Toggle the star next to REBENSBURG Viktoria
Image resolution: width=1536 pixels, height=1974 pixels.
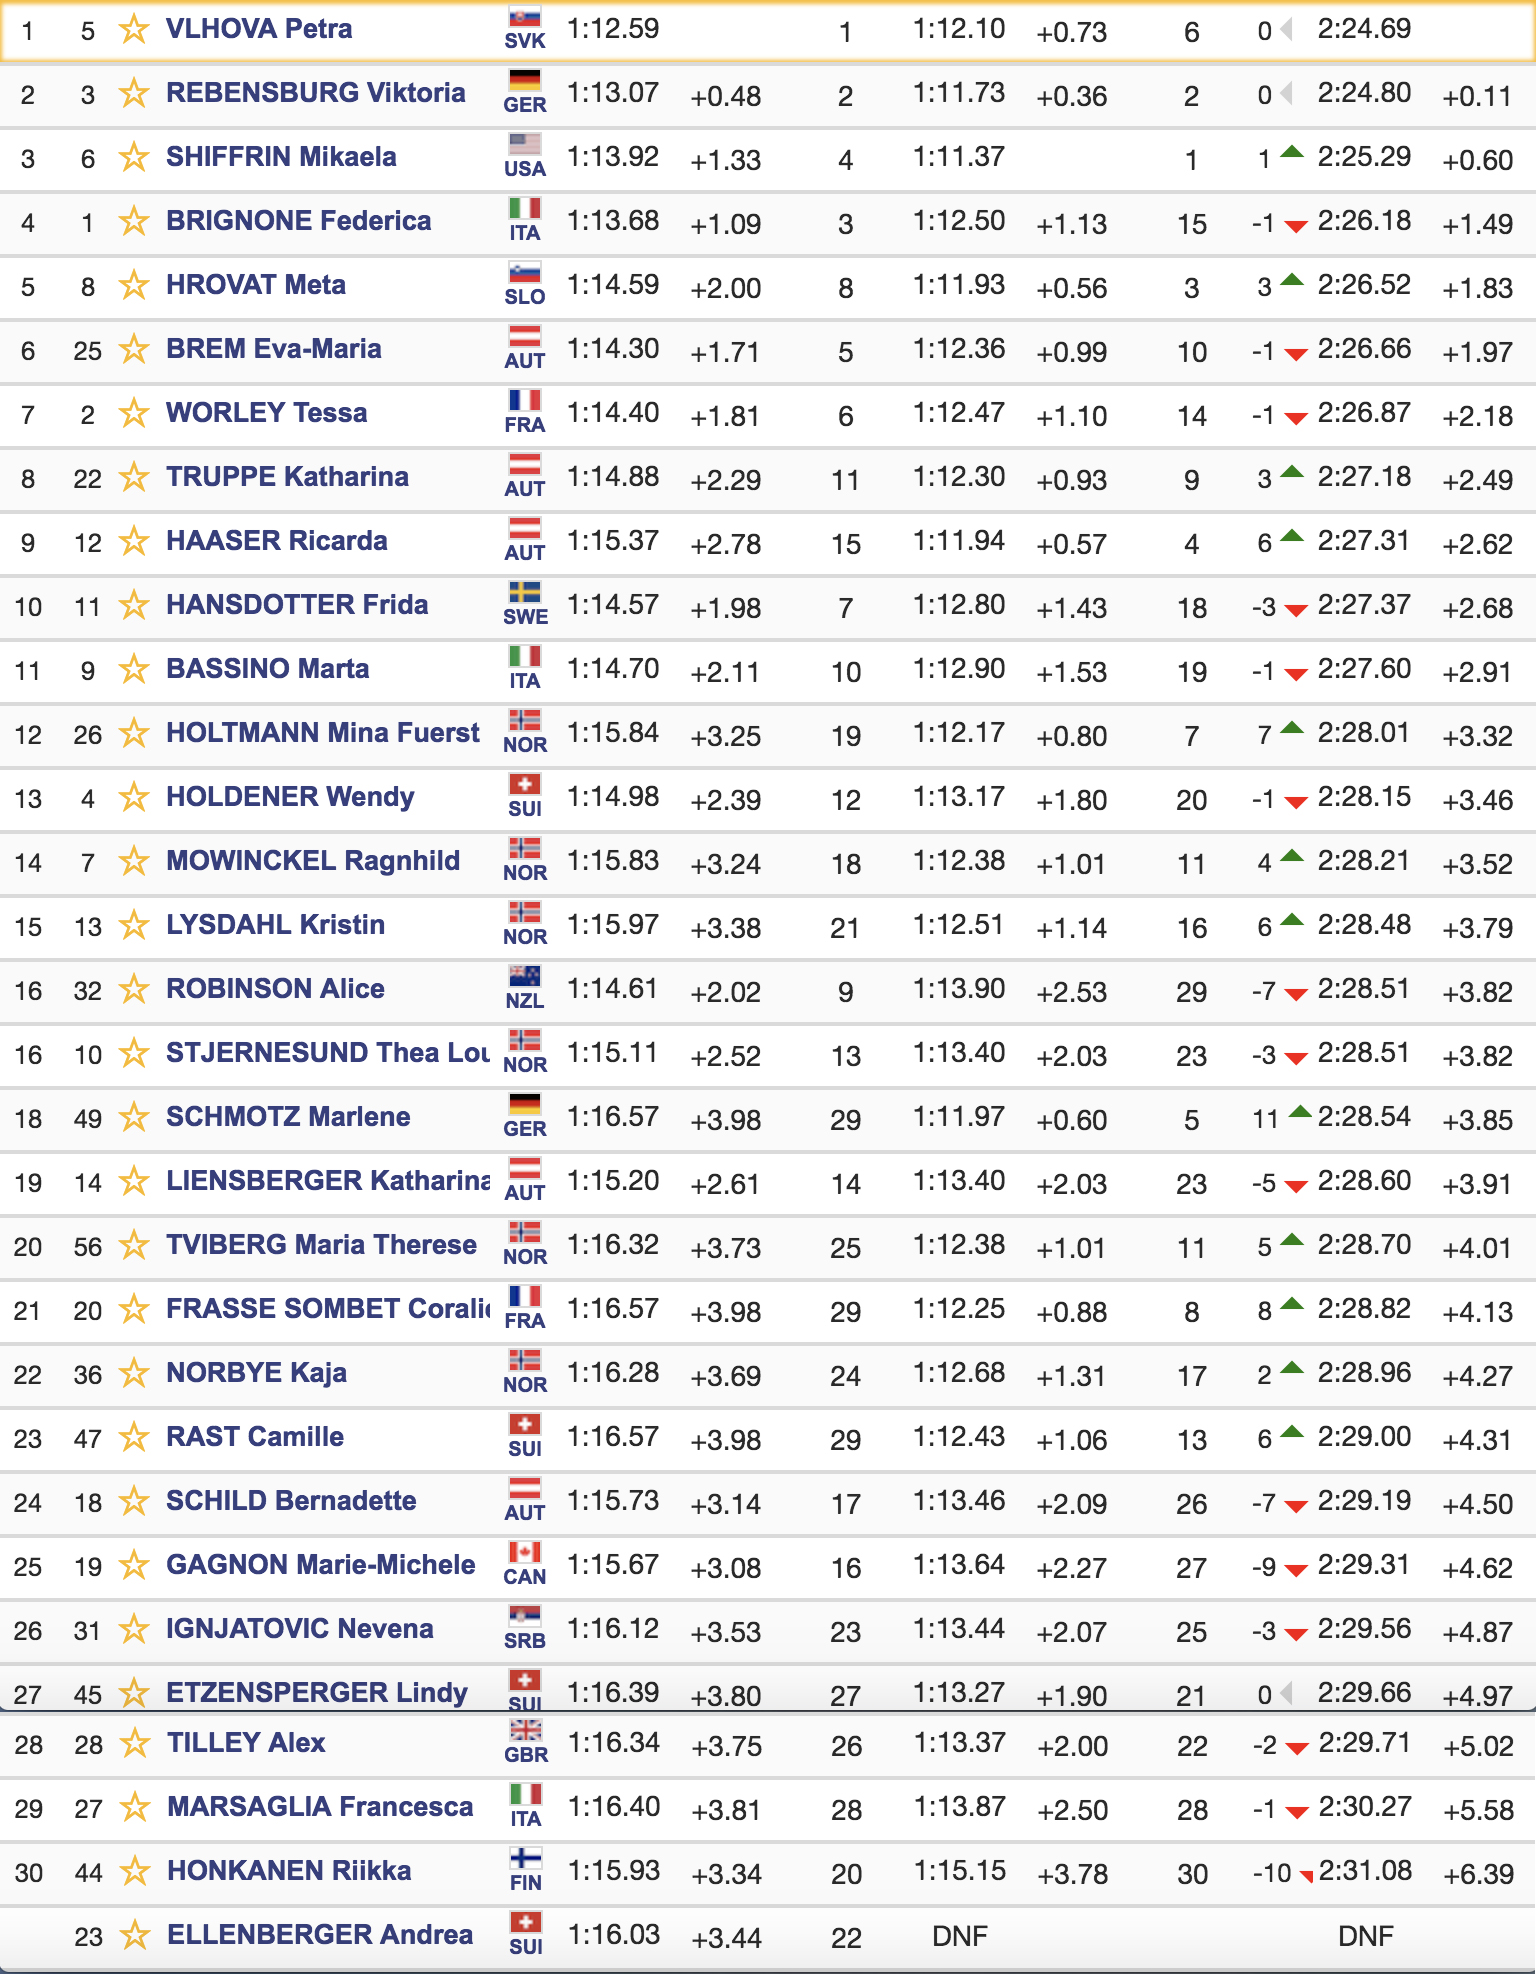tap(134, 93)
